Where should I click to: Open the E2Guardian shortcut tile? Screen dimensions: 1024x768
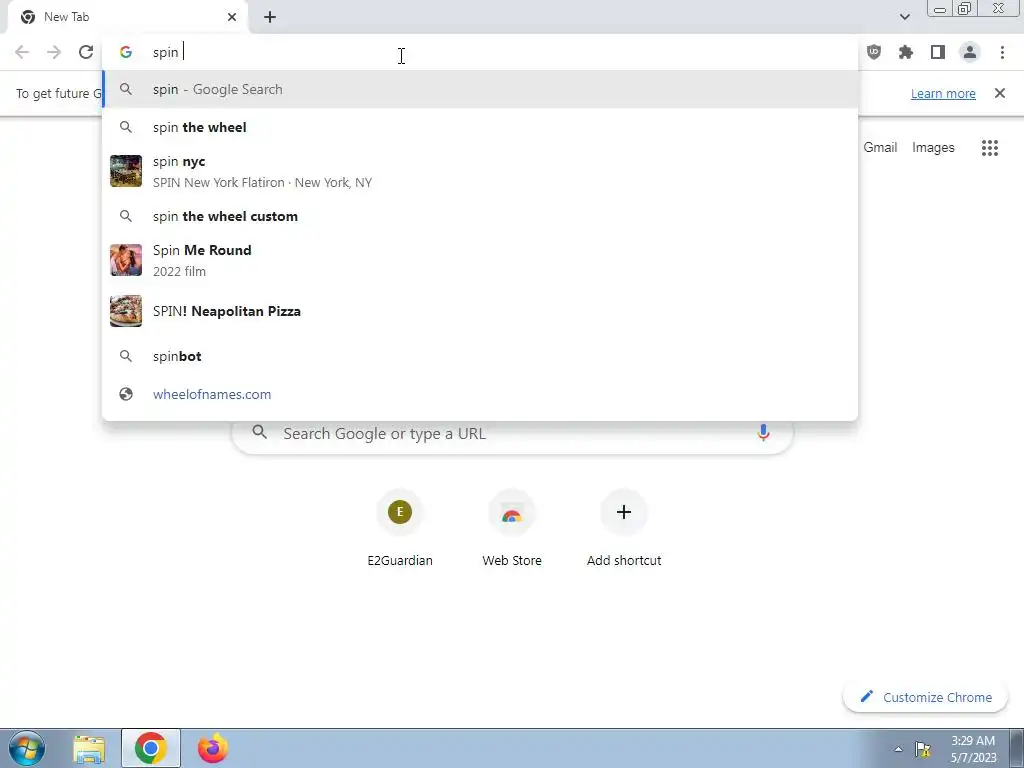click(400, 529)
